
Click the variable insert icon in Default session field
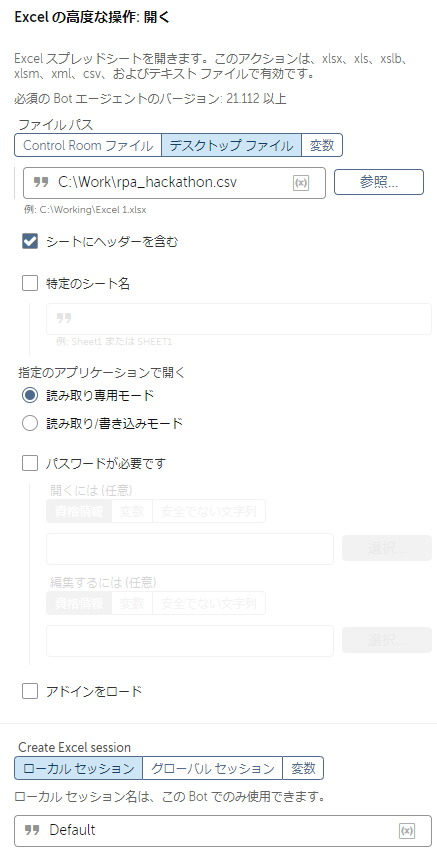click(407, 830)
